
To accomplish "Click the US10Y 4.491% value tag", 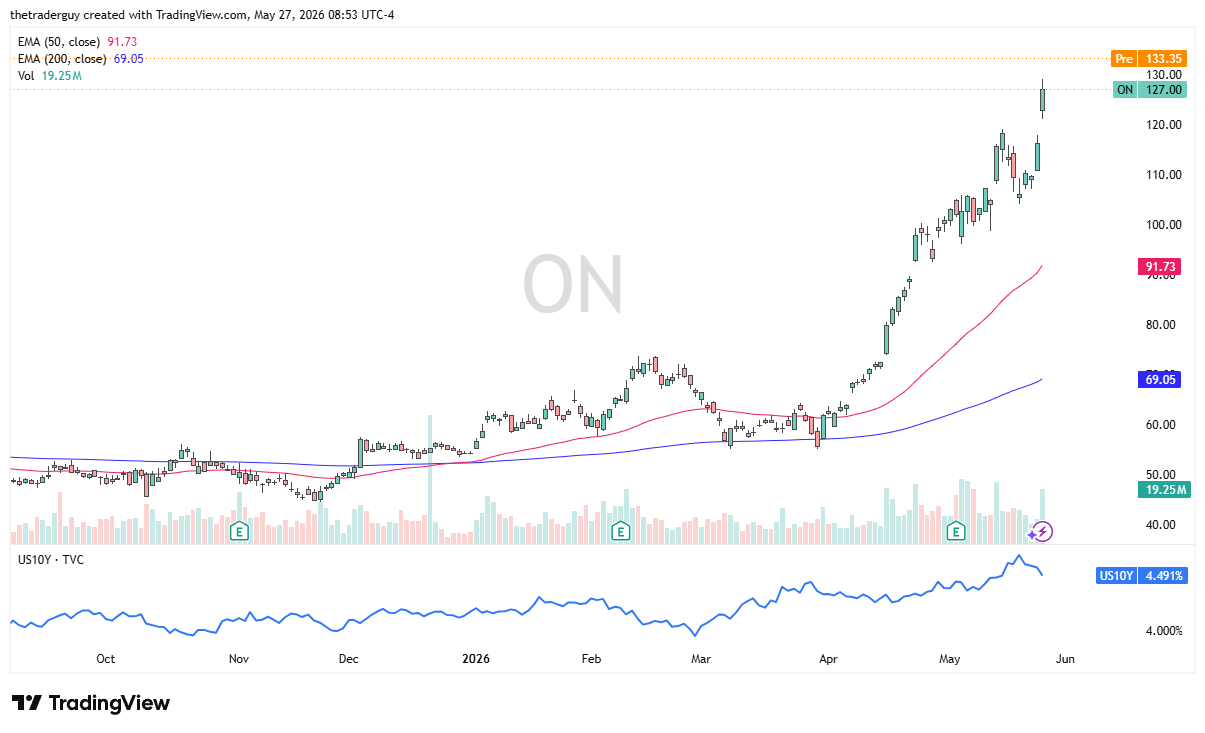I will 1141,576.
